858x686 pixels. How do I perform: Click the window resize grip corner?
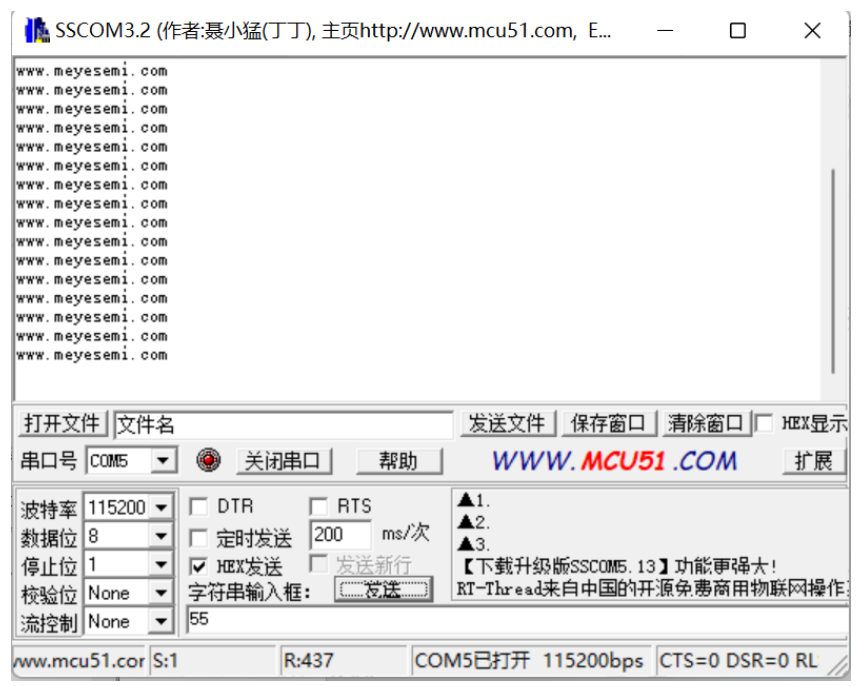pyautogui.click(x=837, y=666)
